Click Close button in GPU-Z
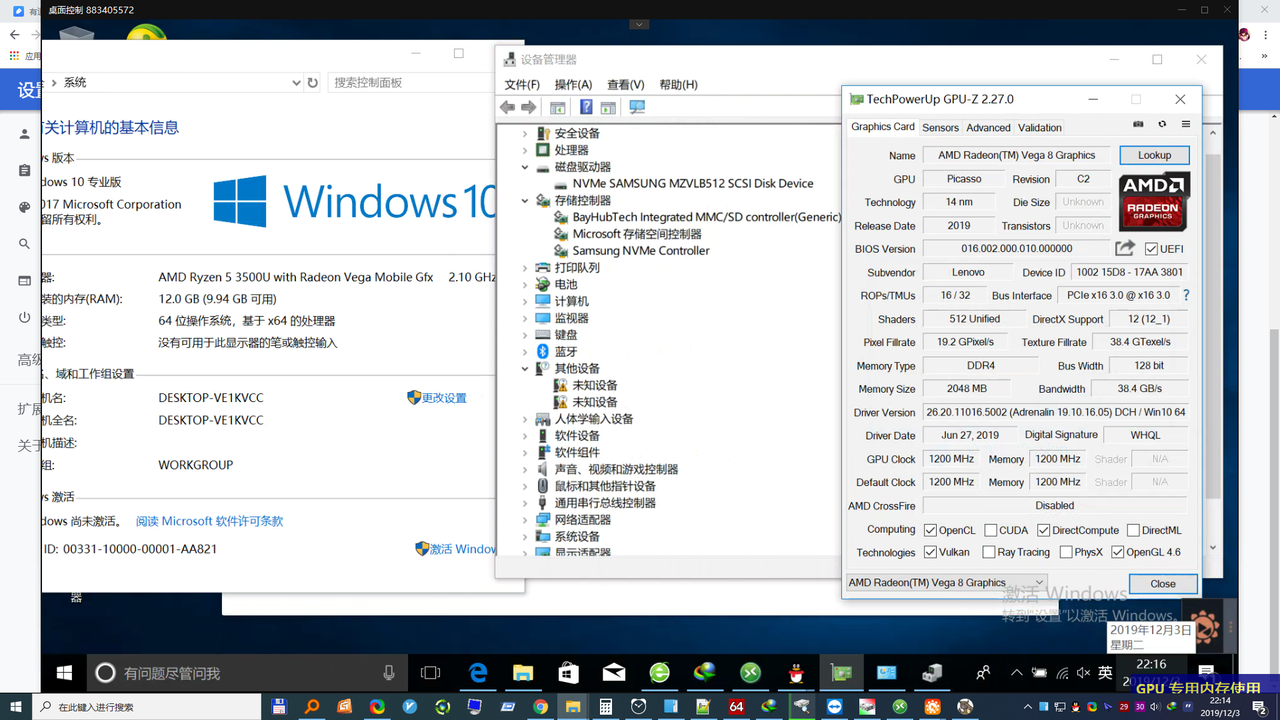Viewport: 1280px width, 720px height. (x=1163, y=583)
